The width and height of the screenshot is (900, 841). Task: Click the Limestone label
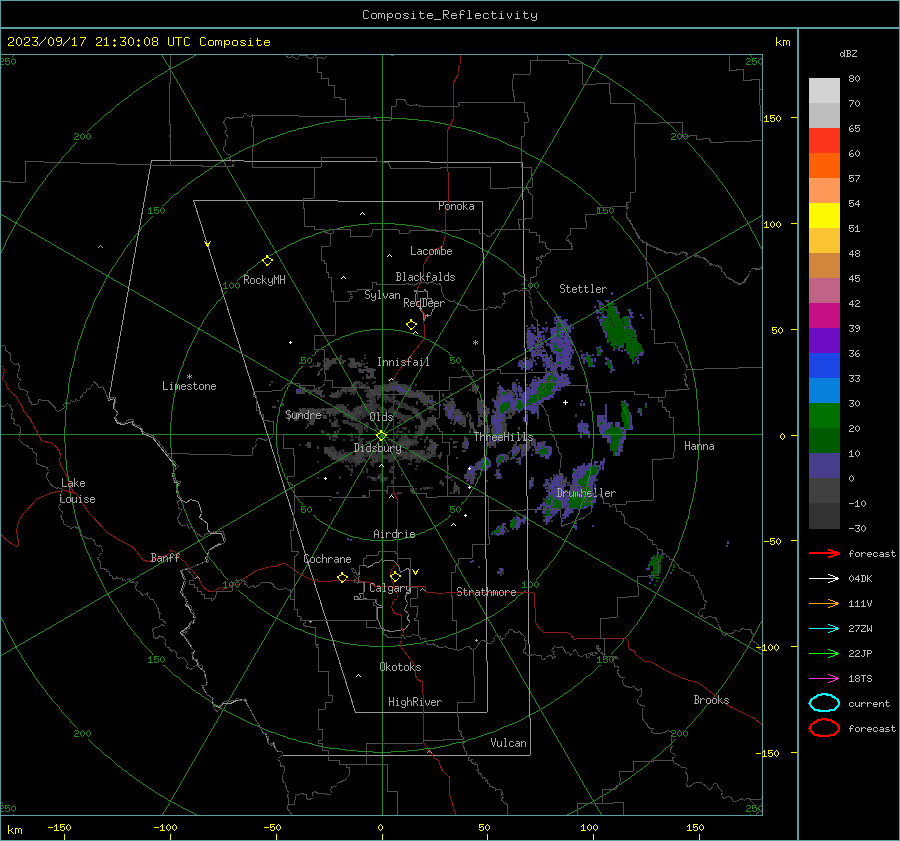(x=189, y=386)
